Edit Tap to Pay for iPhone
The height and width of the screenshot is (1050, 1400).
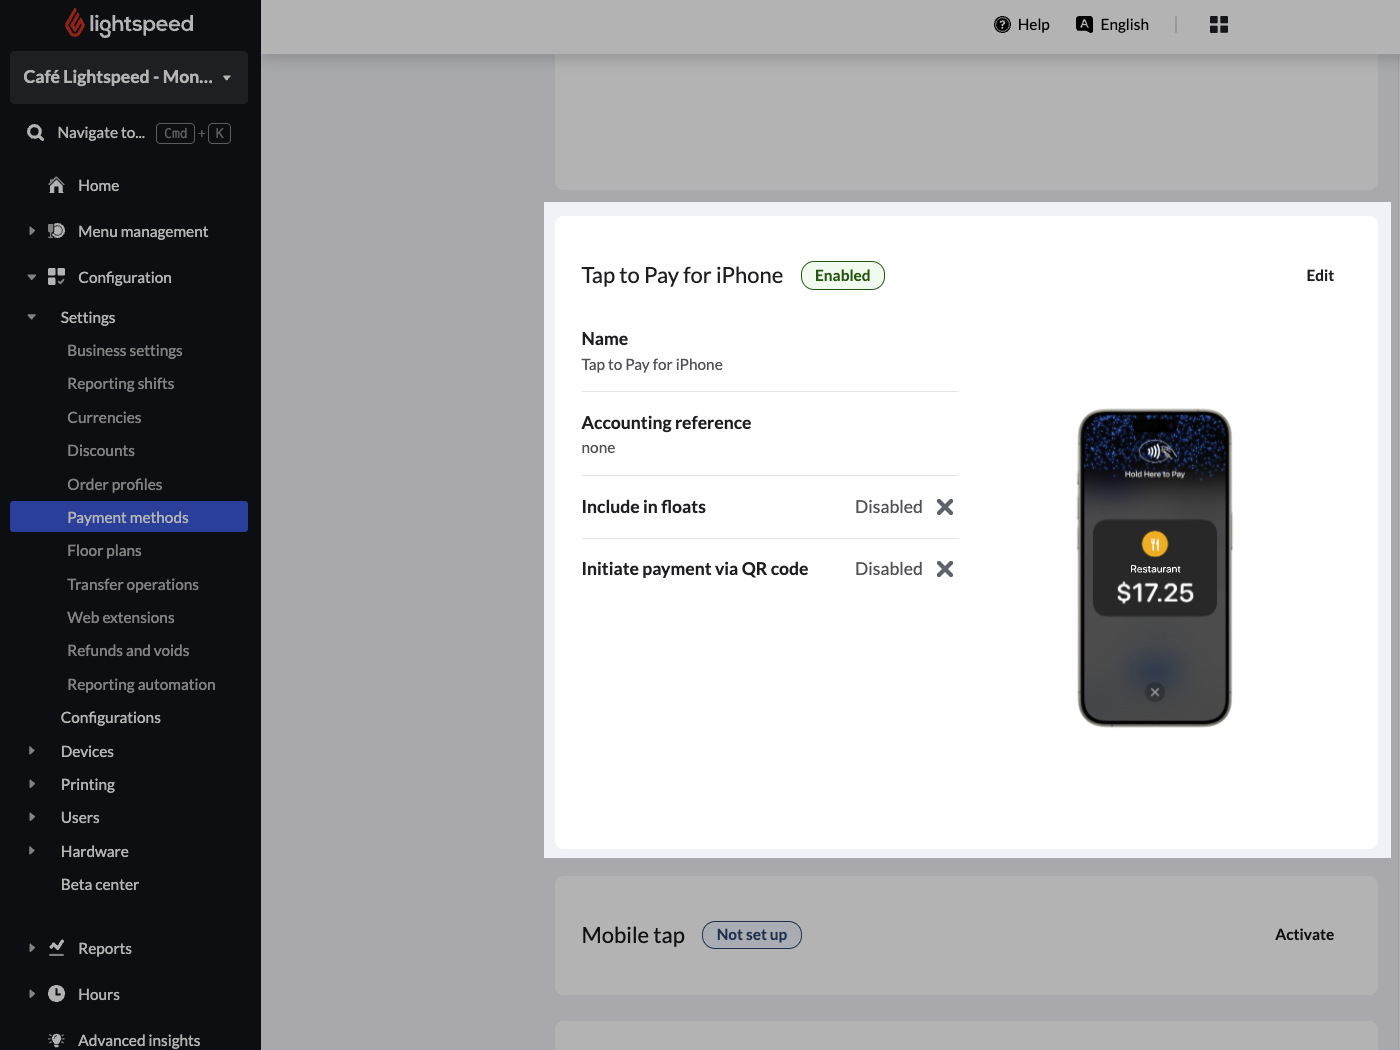1319,276
